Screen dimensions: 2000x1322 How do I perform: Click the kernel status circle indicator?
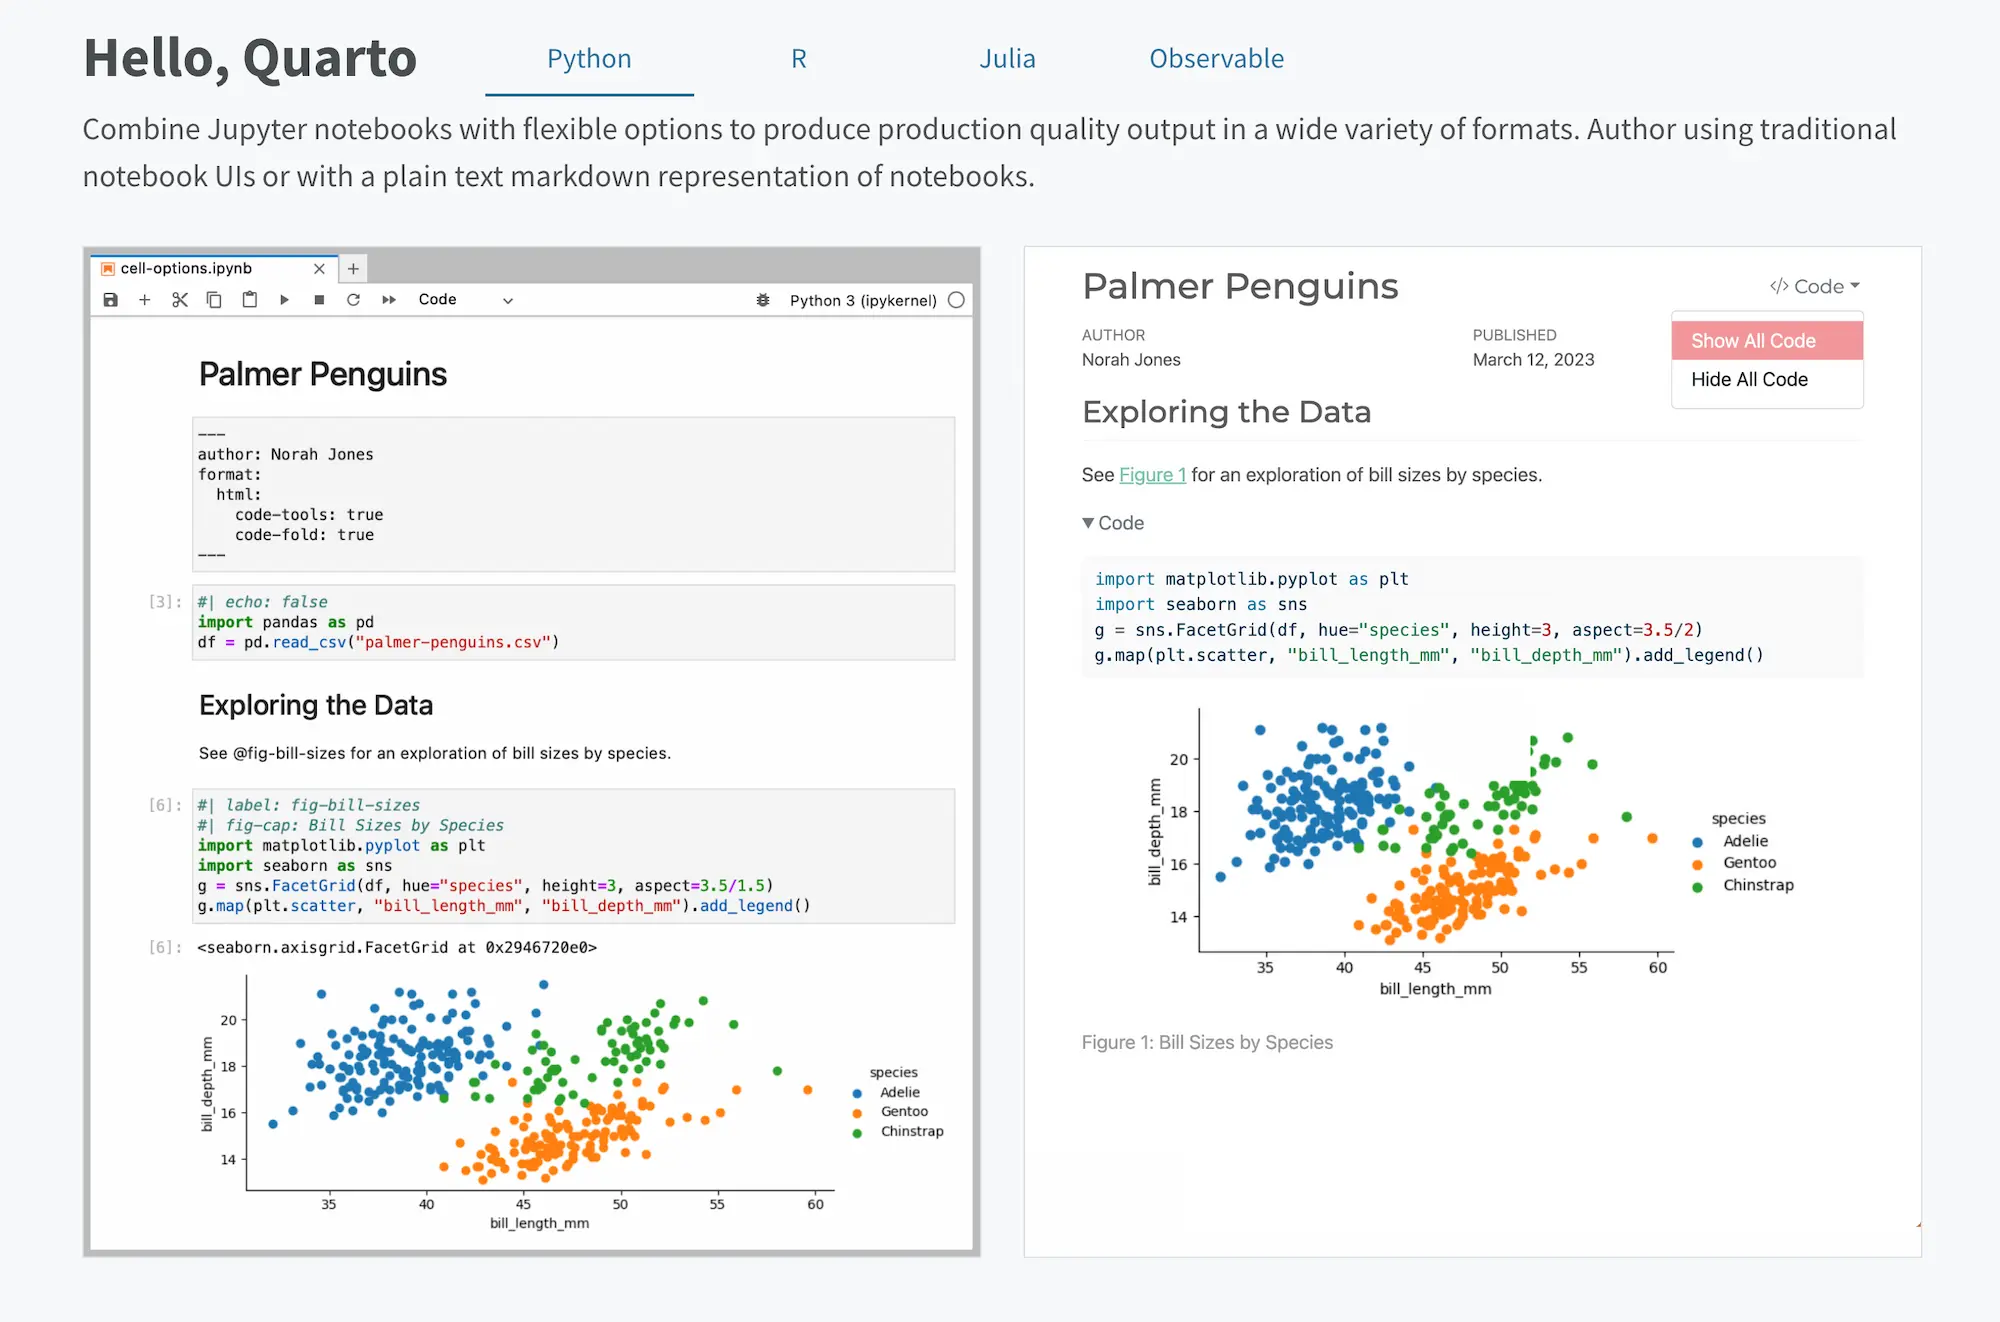click(956, 300)
